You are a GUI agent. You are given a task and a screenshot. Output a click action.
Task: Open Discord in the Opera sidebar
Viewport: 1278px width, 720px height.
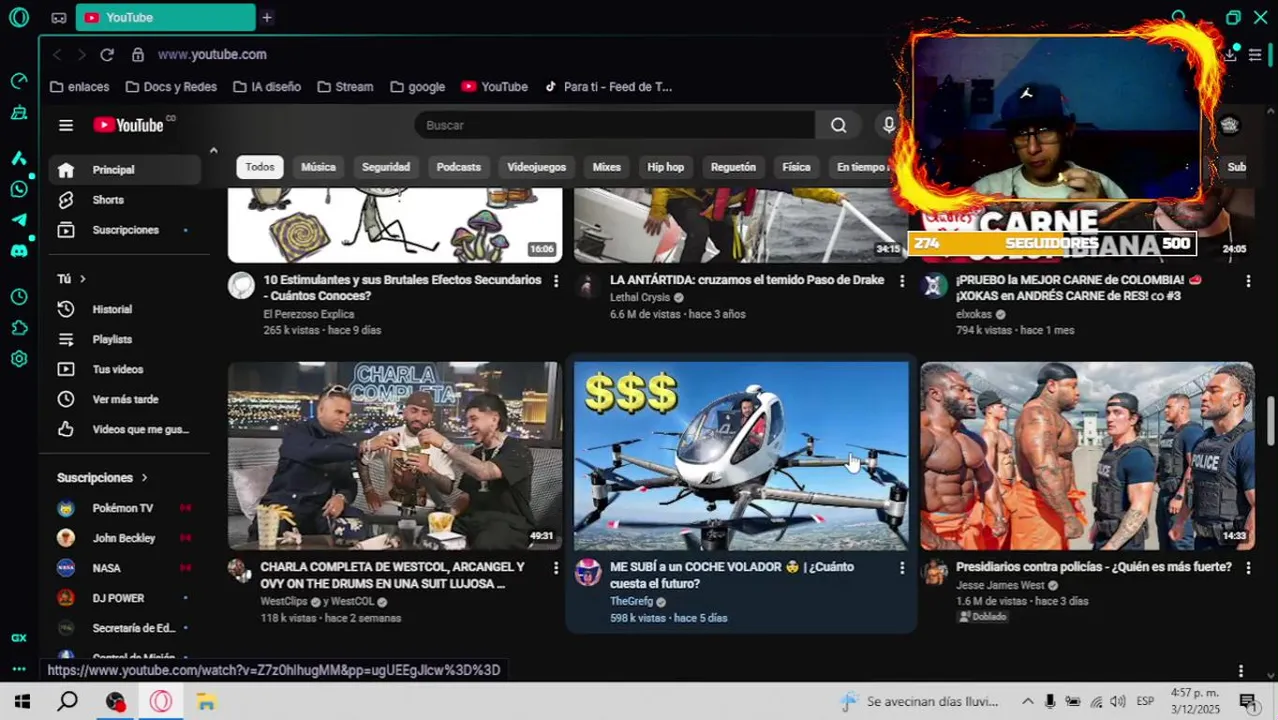18,251
